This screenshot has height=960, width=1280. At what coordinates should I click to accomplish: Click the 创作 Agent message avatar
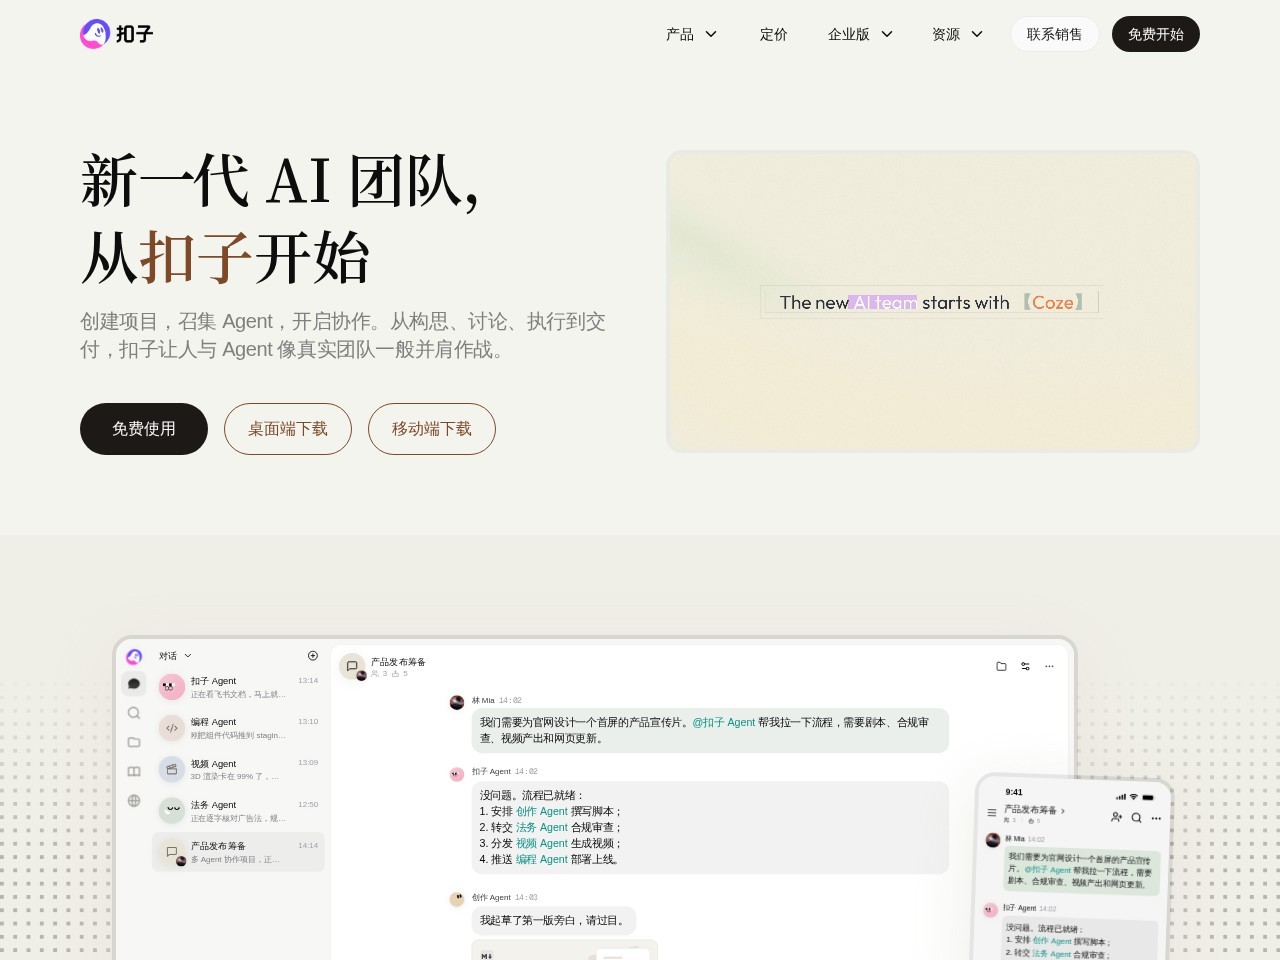point(456,899)
